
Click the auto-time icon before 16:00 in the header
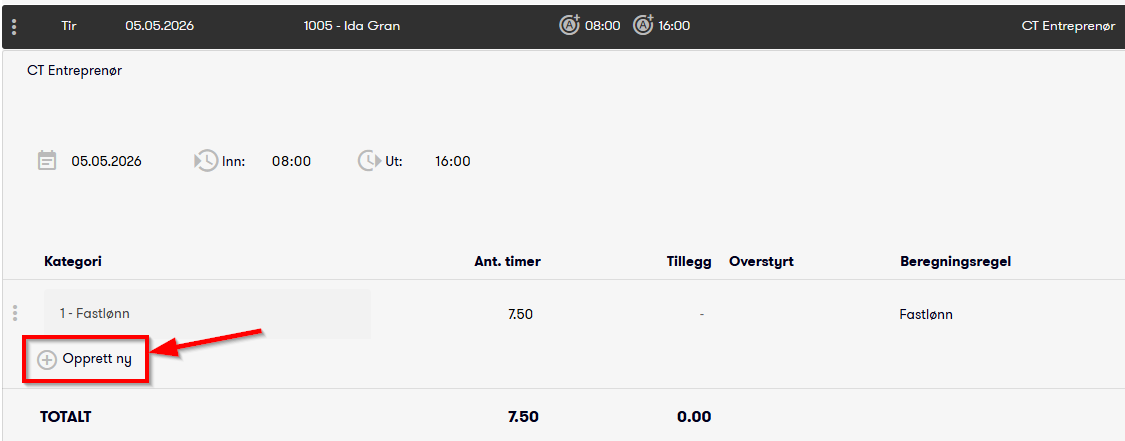click(x=644, y=26)
